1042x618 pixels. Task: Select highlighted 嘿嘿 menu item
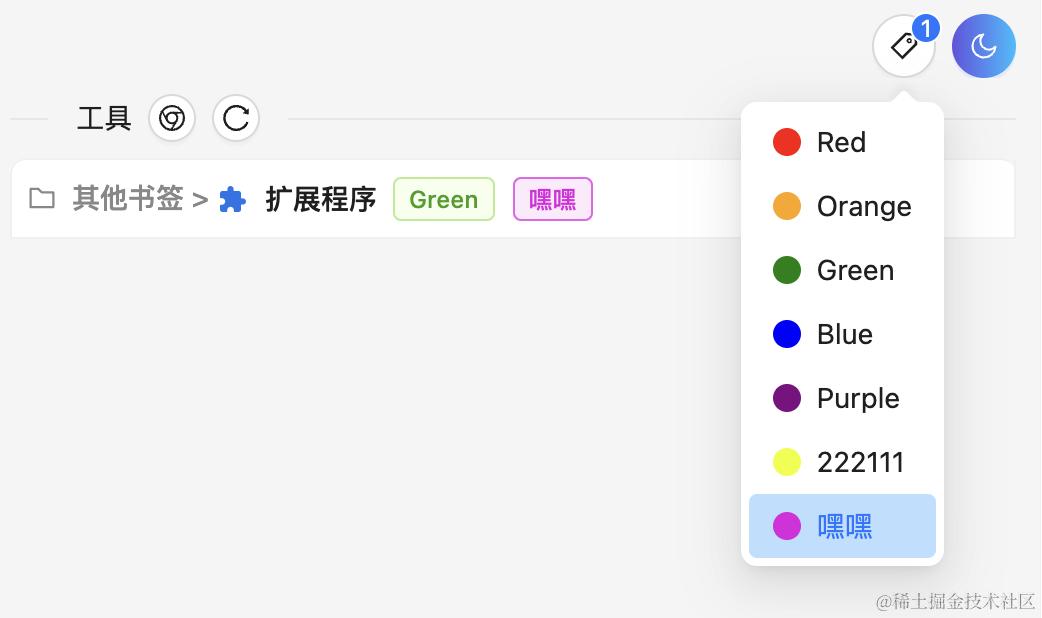842,526
